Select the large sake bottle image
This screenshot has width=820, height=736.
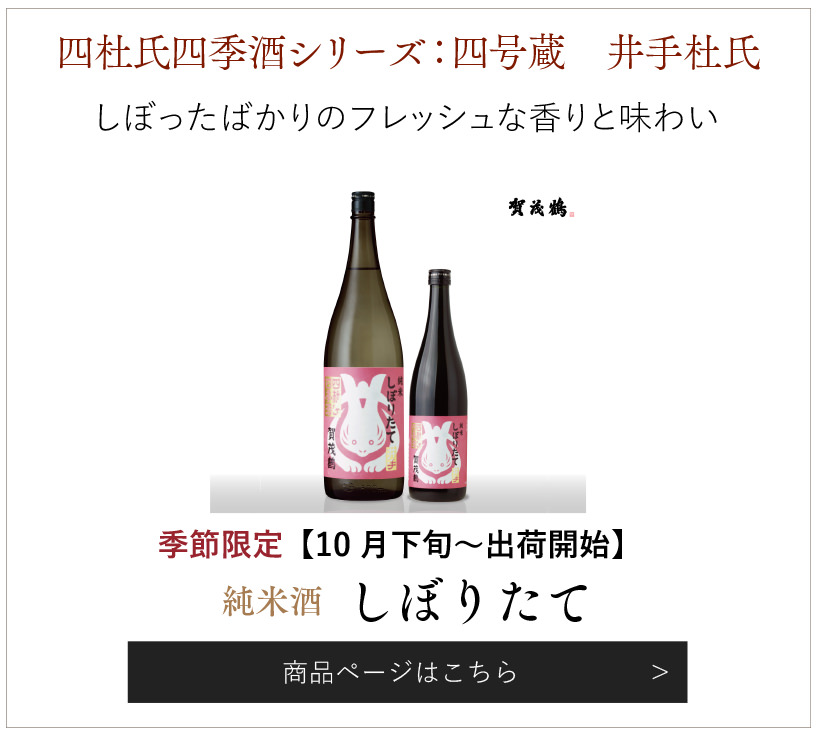[x=364, y=345]
